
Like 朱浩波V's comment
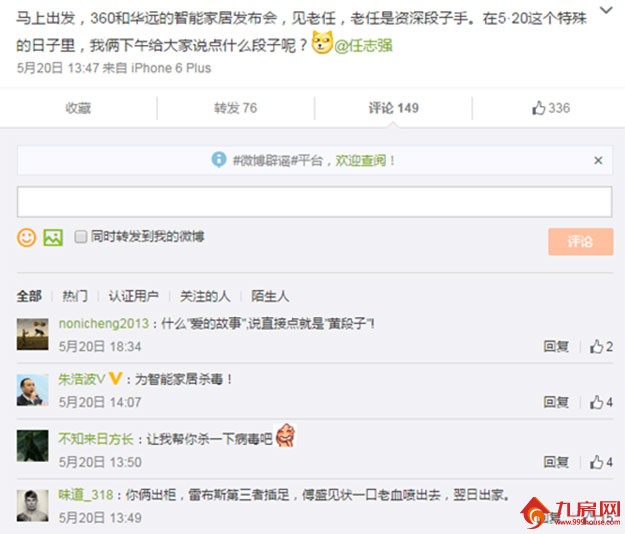coord(601,402)
